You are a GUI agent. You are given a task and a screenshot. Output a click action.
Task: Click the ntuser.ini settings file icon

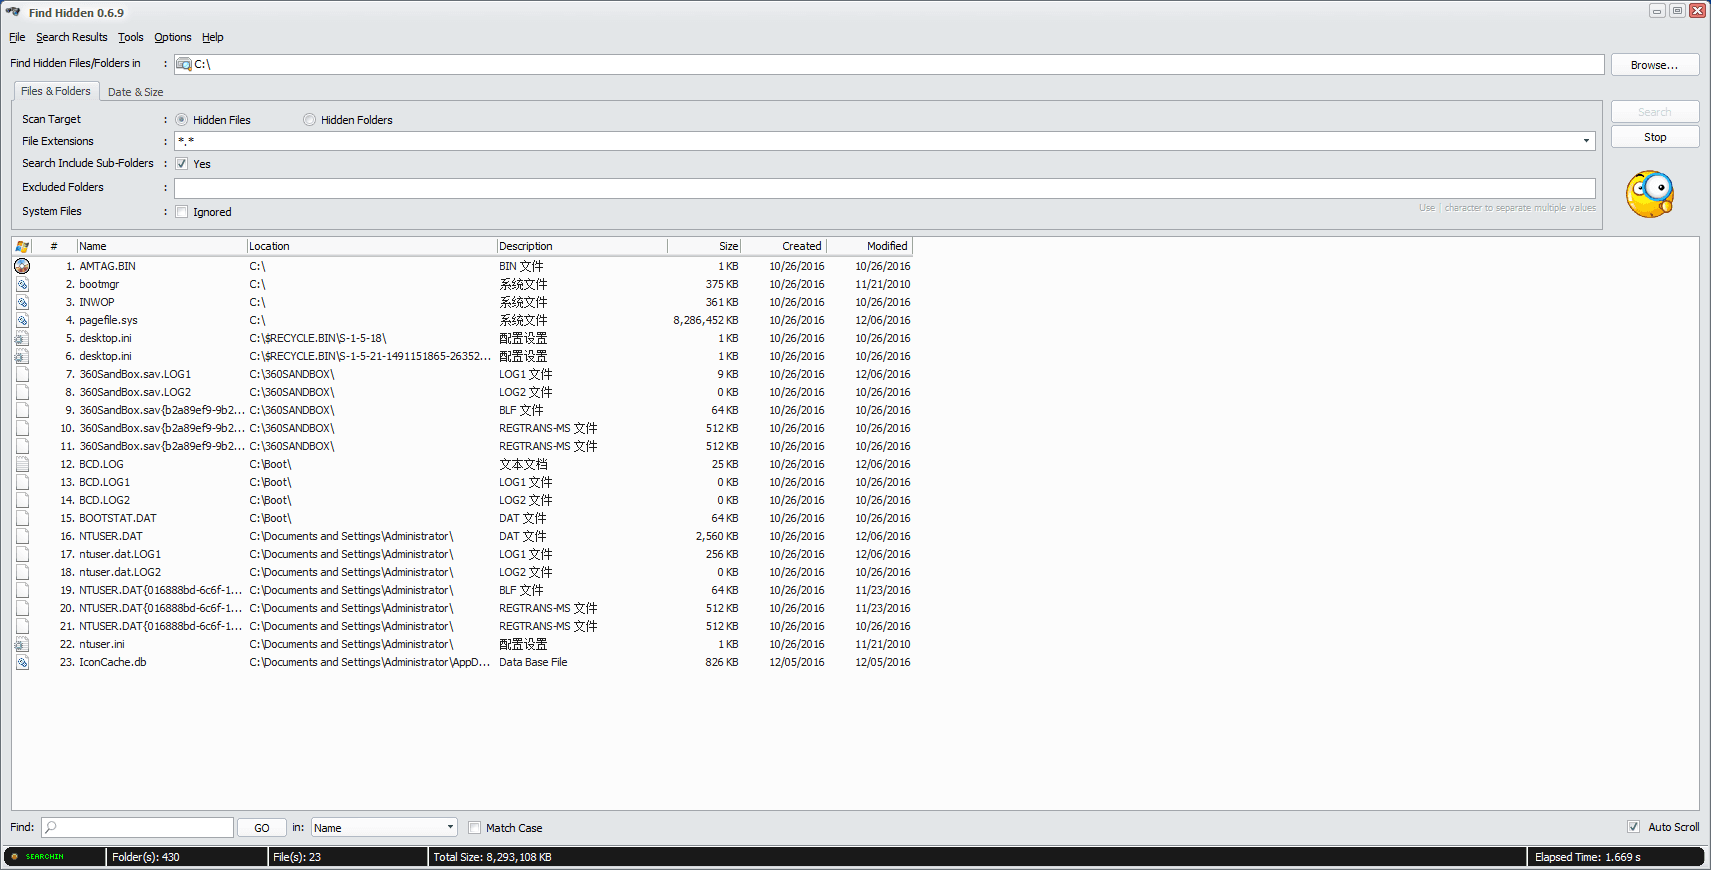22,644
